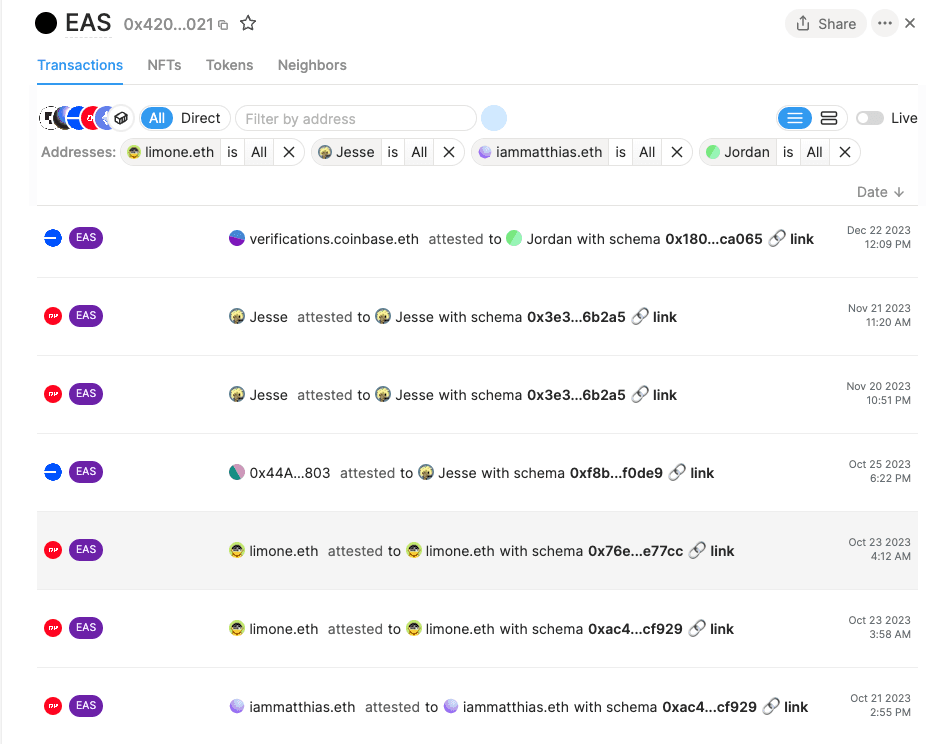Click the 0x44A...803 sender address
This screenshot has height=744, width=952.
(x=290, y=473)
